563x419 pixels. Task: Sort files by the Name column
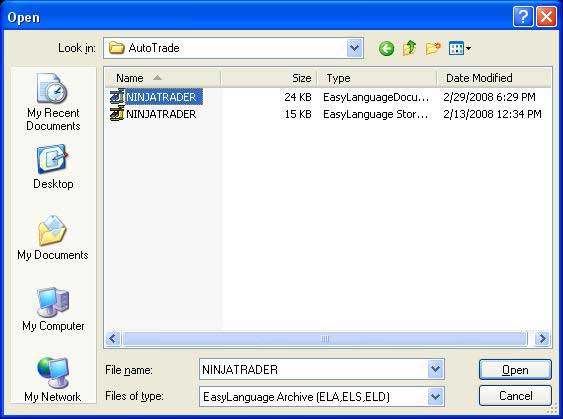(x=163, y=78)
